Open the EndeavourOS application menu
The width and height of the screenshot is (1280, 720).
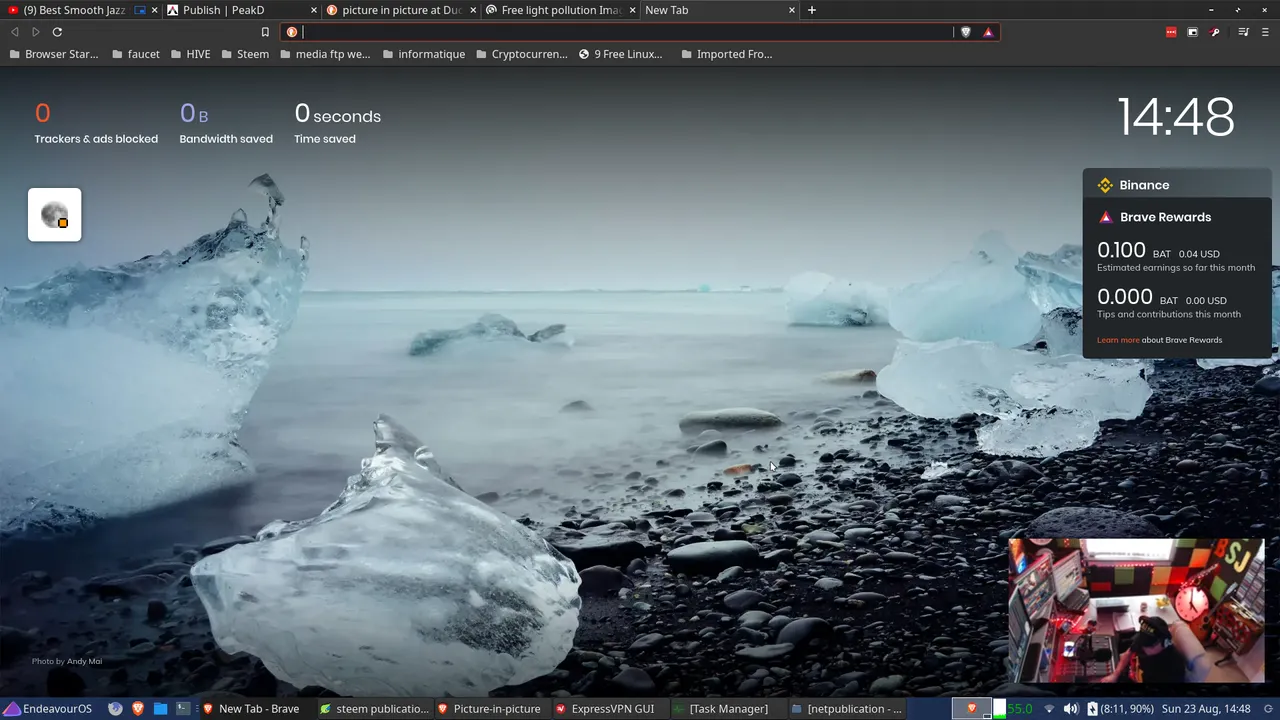click(48, 709)
